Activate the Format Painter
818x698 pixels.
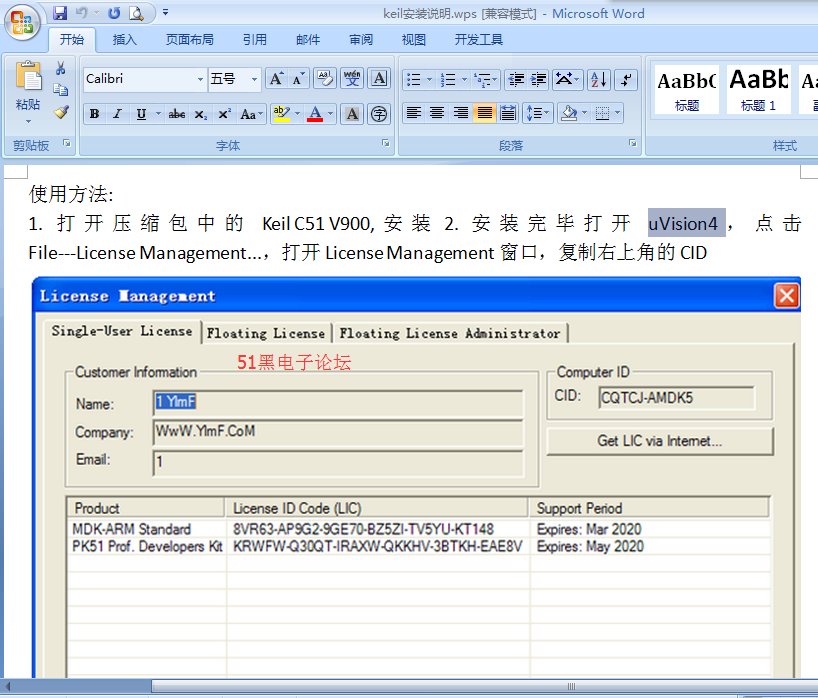point(61,112)
